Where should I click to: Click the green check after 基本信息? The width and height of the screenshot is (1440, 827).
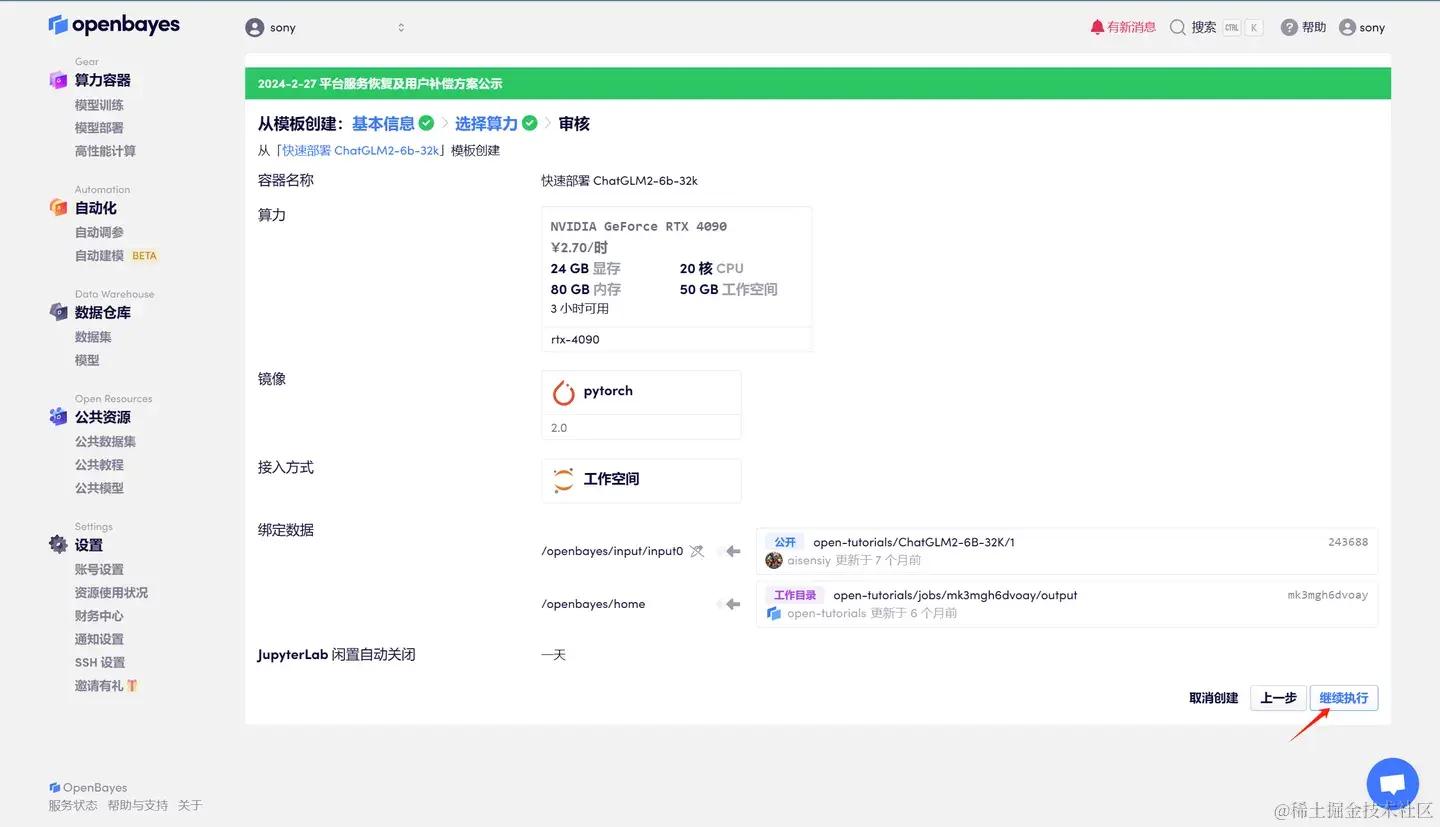[x=427, y=123]
